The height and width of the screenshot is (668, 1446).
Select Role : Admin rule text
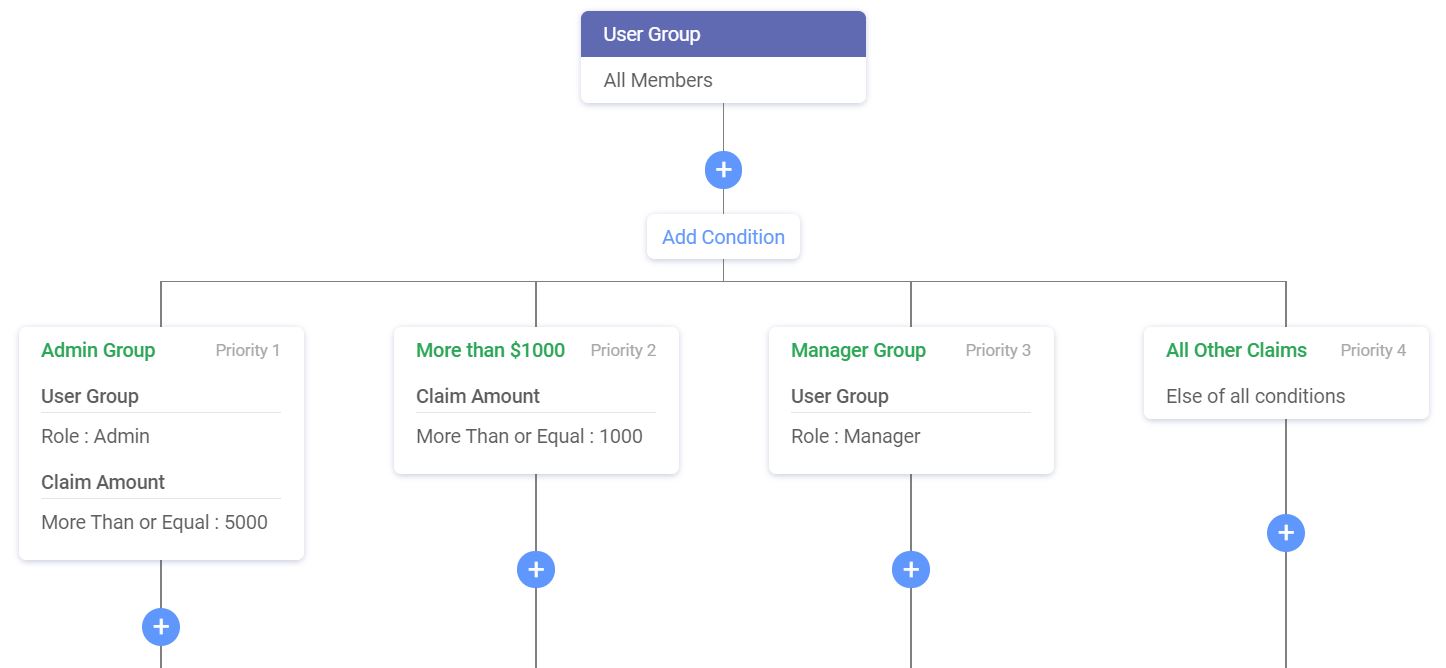95,436
